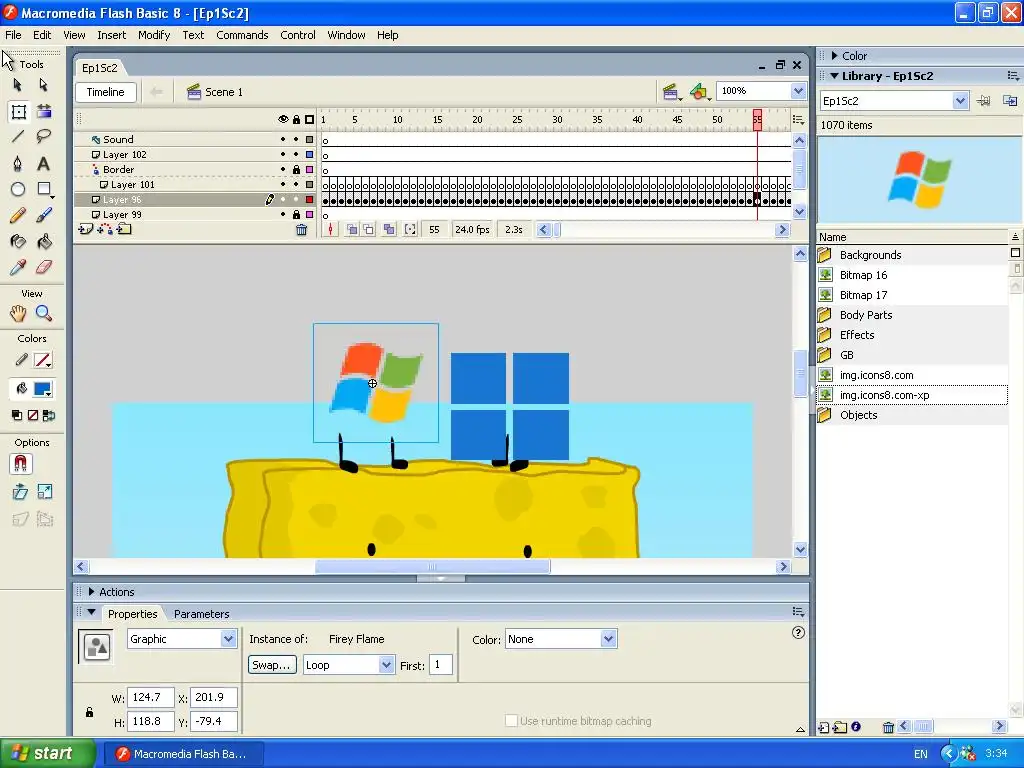
Task: Select the Rectangle tool
Action: click(x=44, y=189)
